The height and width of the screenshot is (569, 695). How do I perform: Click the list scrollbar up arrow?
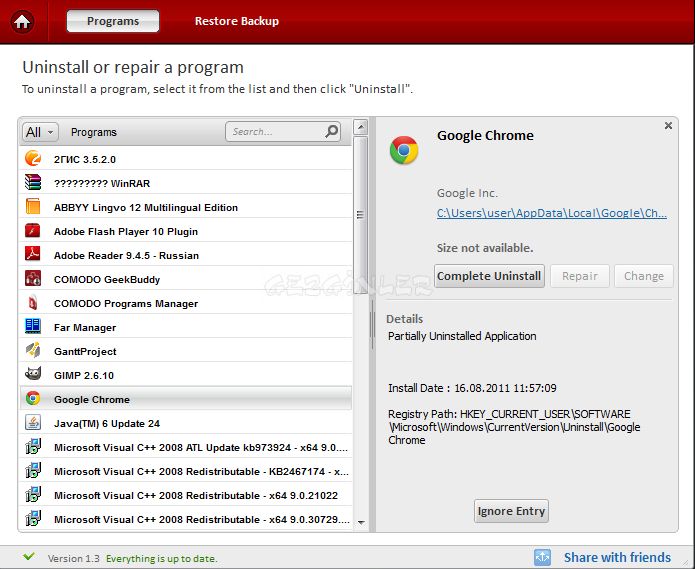[361, 127]
